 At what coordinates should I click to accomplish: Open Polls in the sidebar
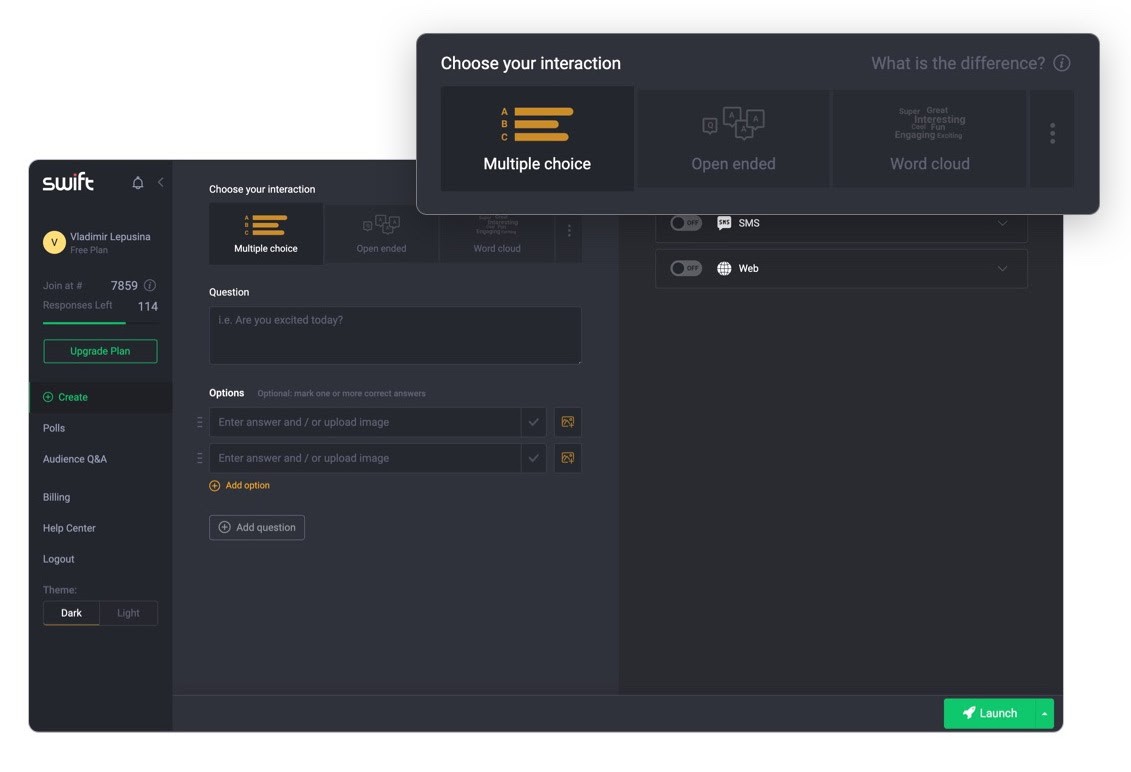pos(54,428)
